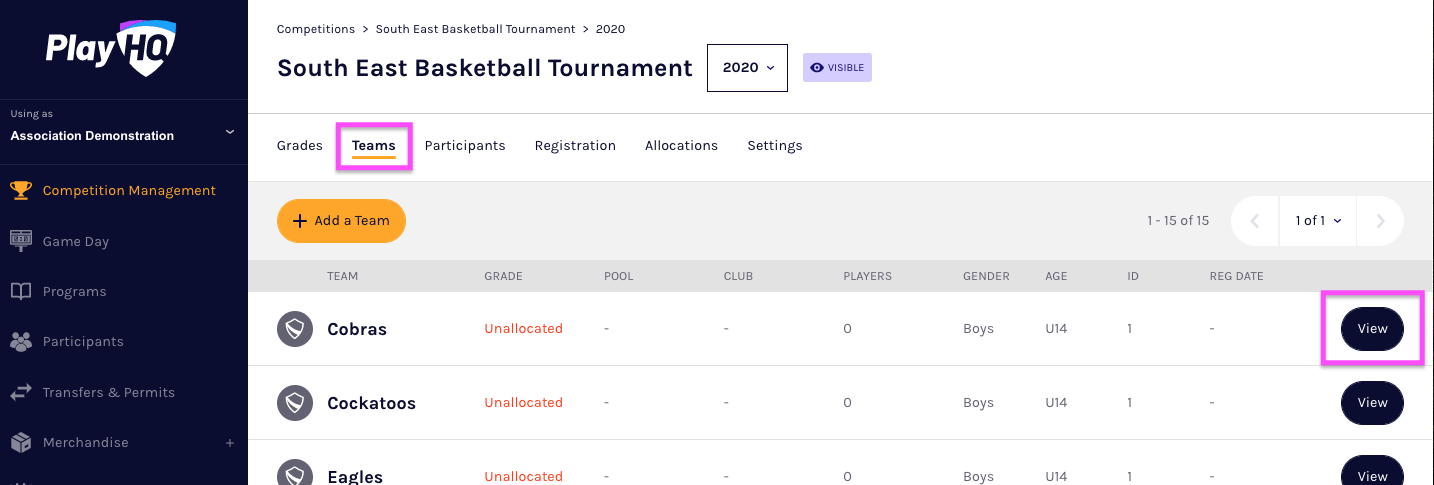Open the 2020 season dropdown

click(x=747, y=68)
